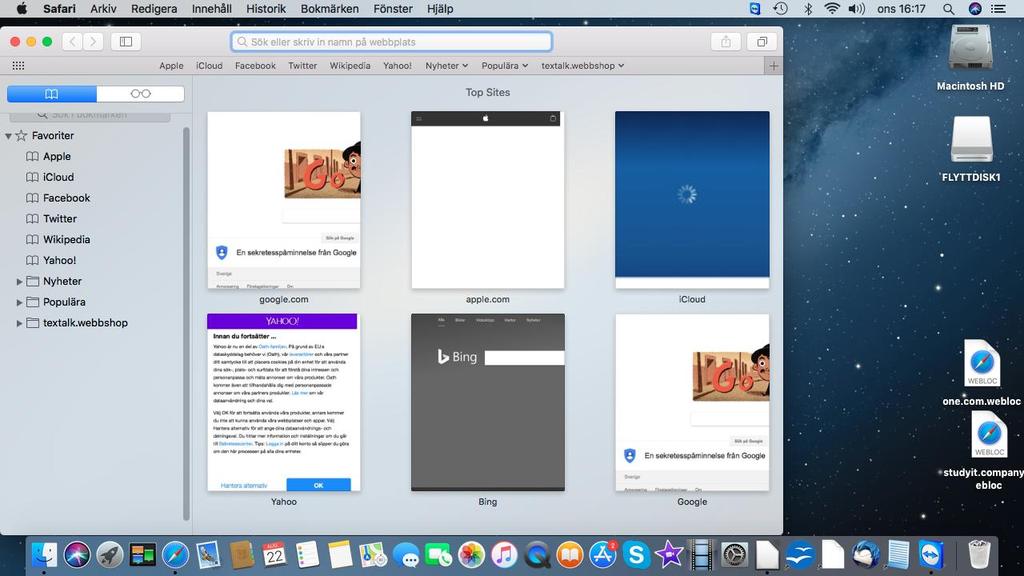
Task: Open the Top Sites grid icon in favorites bar
Action: click(18, 65)
